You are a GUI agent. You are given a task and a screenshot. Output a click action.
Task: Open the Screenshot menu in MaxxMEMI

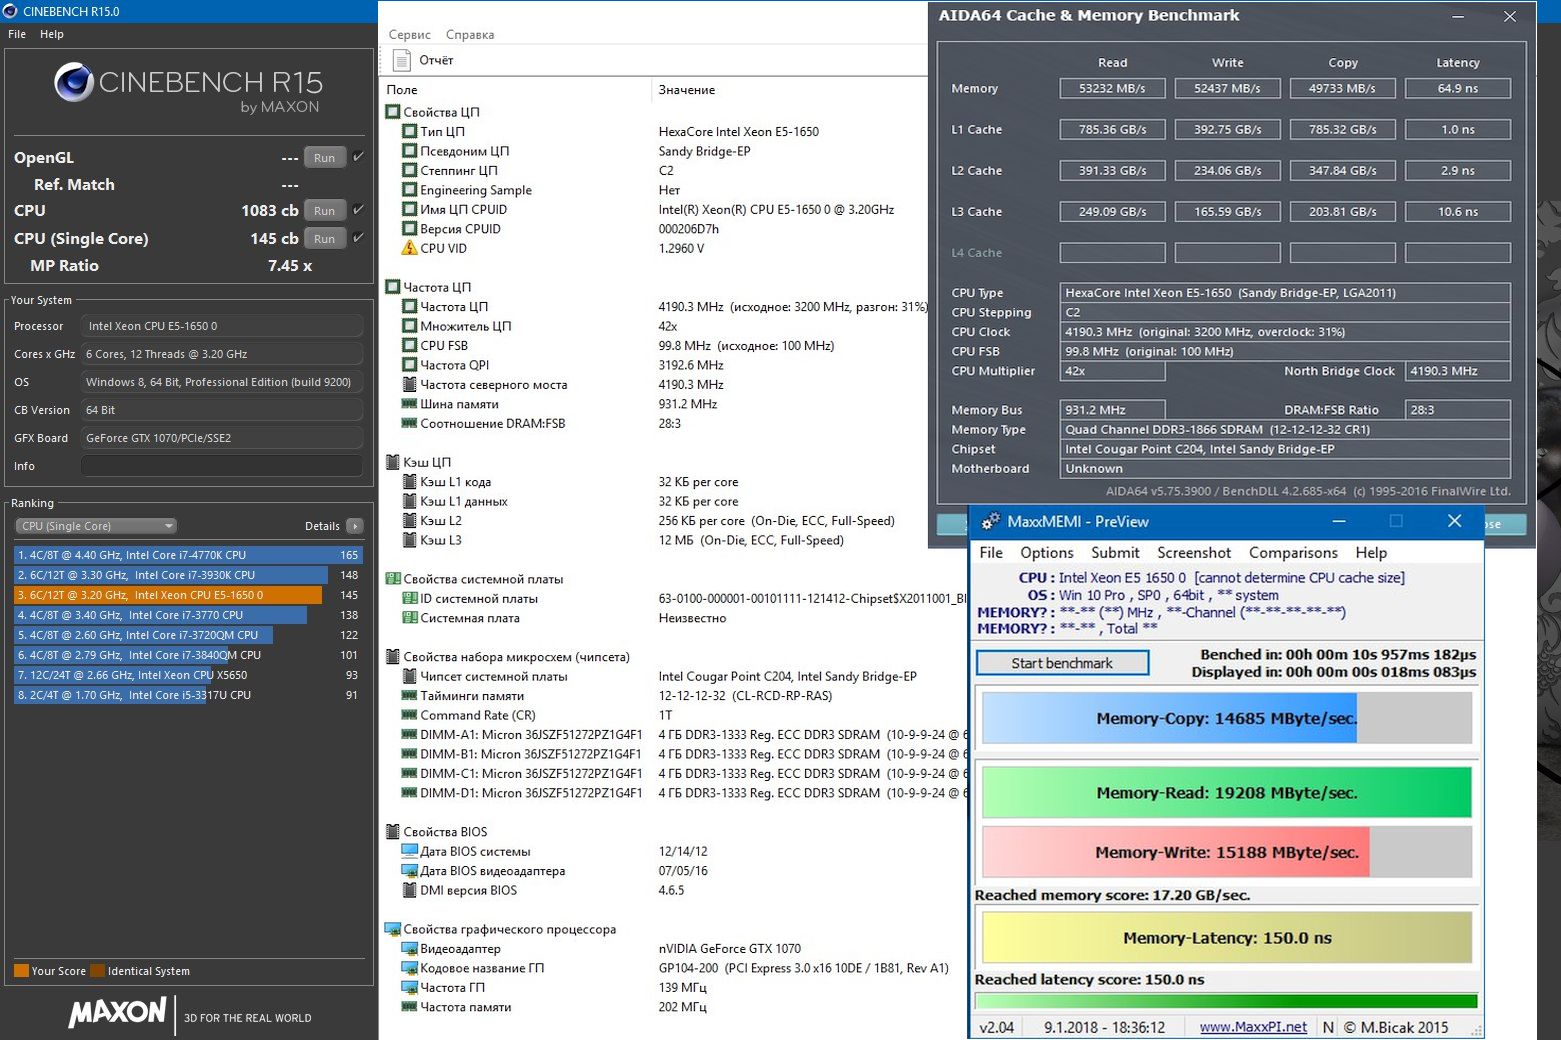(x=1194, y=553)
